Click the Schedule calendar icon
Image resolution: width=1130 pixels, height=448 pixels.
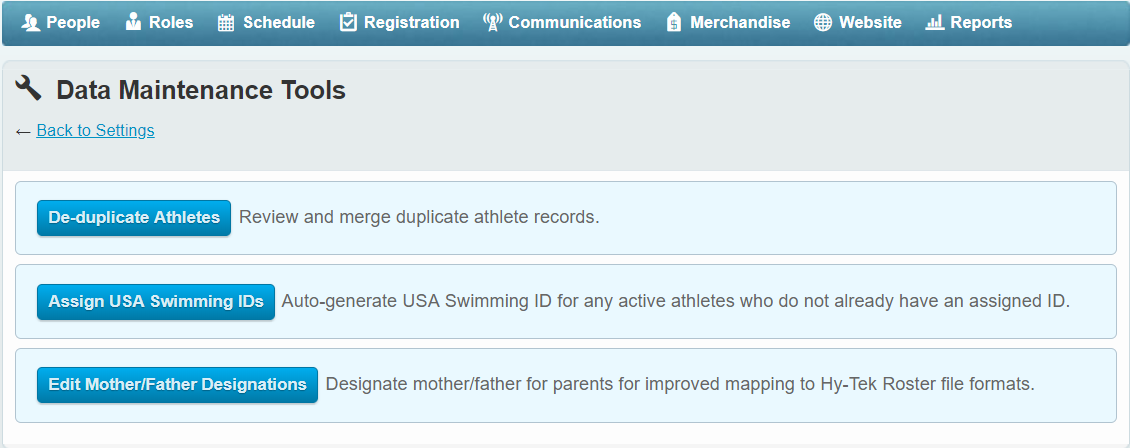coord(226,23)
